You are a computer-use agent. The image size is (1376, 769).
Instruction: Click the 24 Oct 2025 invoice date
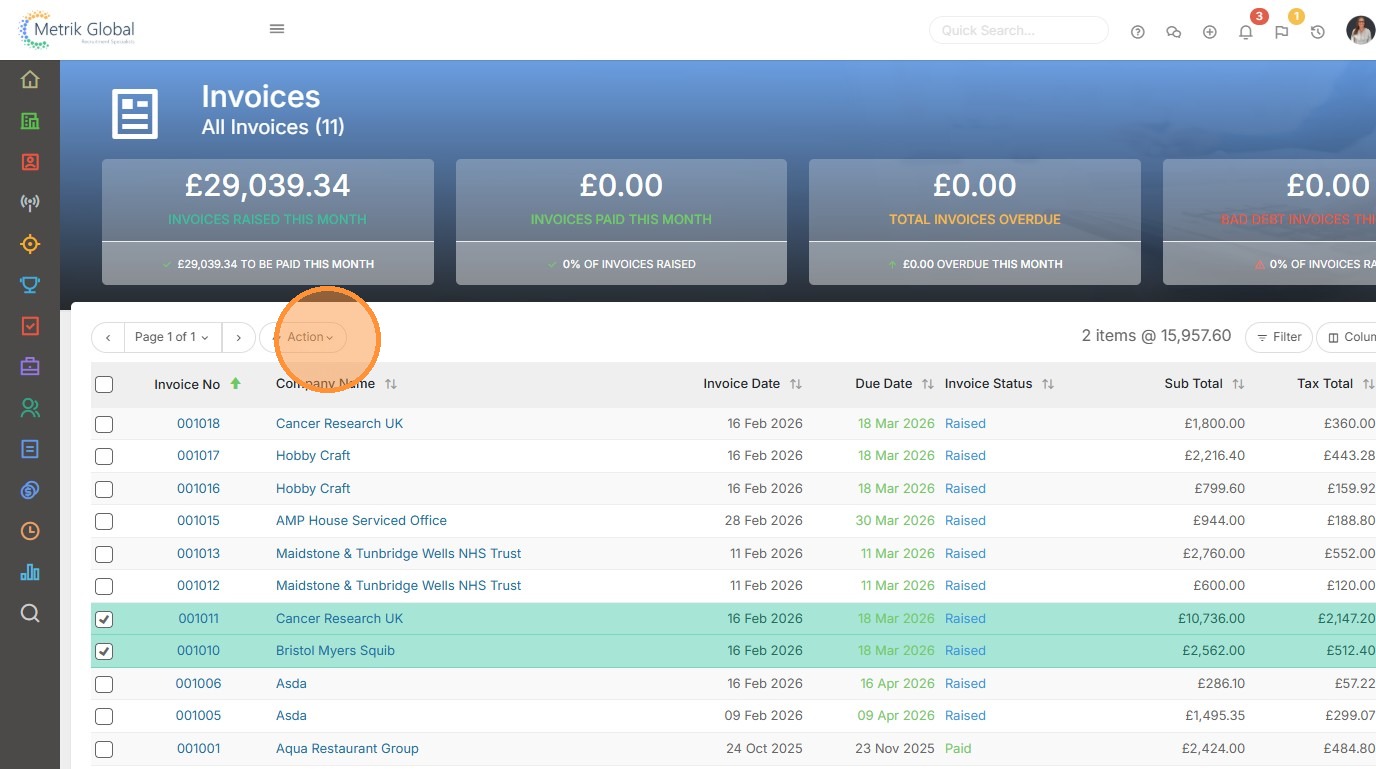[x=764, y=748]
